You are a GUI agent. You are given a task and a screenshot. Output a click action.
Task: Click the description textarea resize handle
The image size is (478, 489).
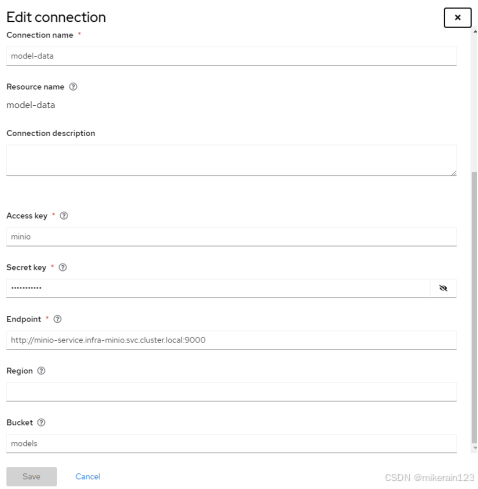(x=453, y=173)
